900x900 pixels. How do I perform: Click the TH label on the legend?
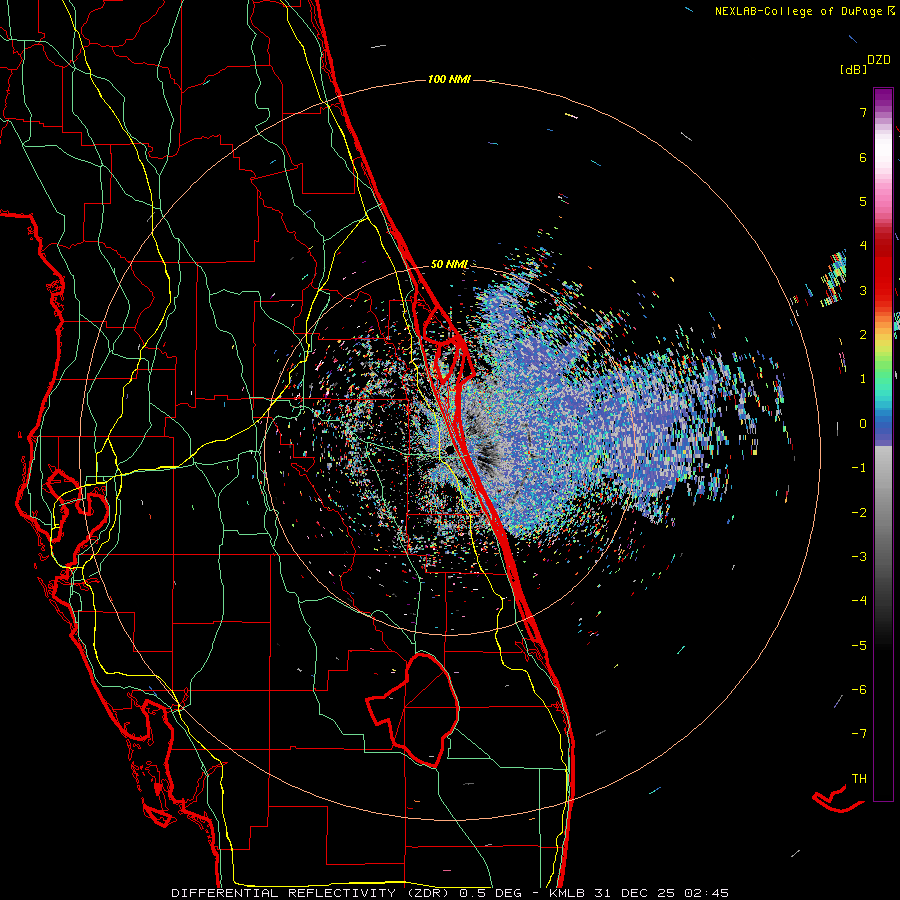point(859,779)
